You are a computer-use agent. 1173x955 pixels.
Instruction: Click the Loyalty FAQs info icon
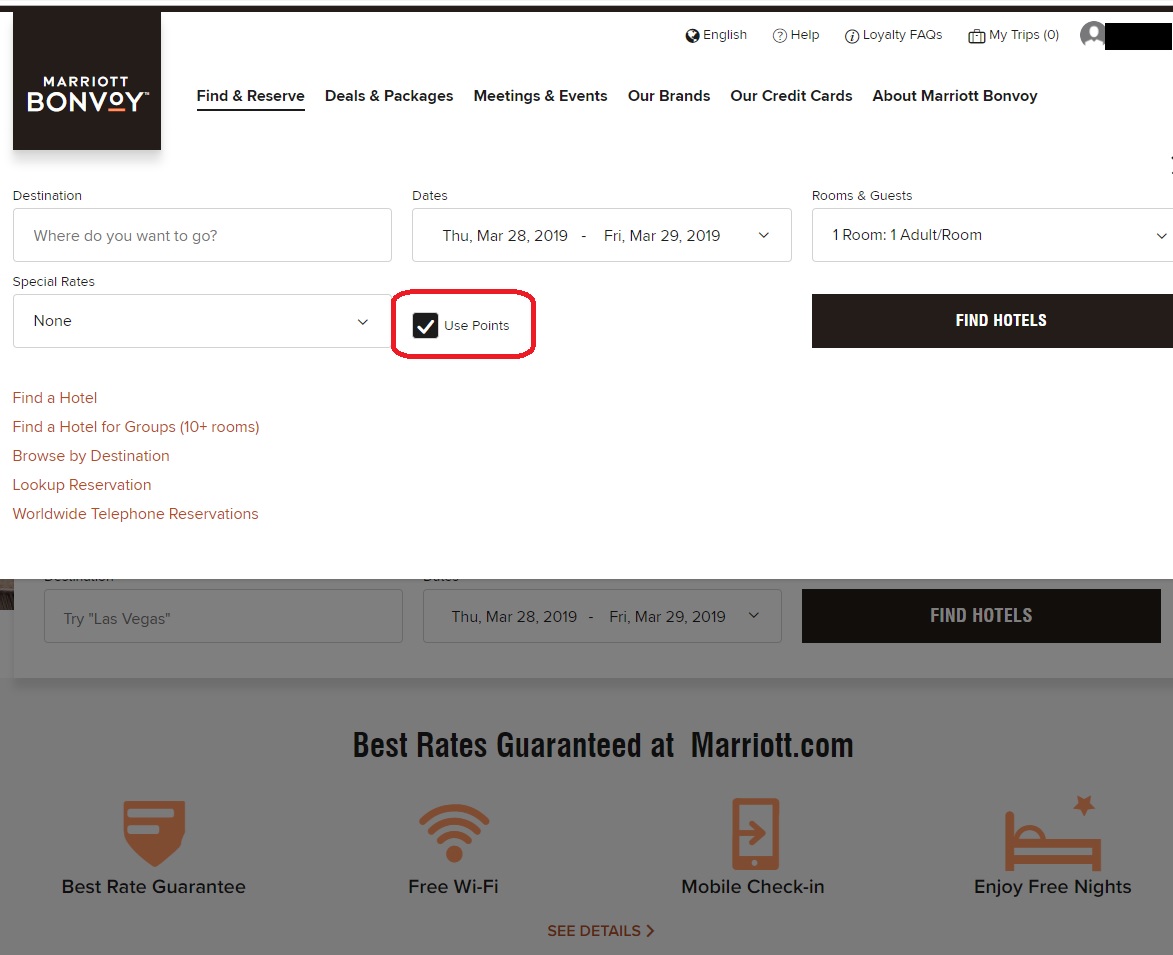click(x=851, y=36)
